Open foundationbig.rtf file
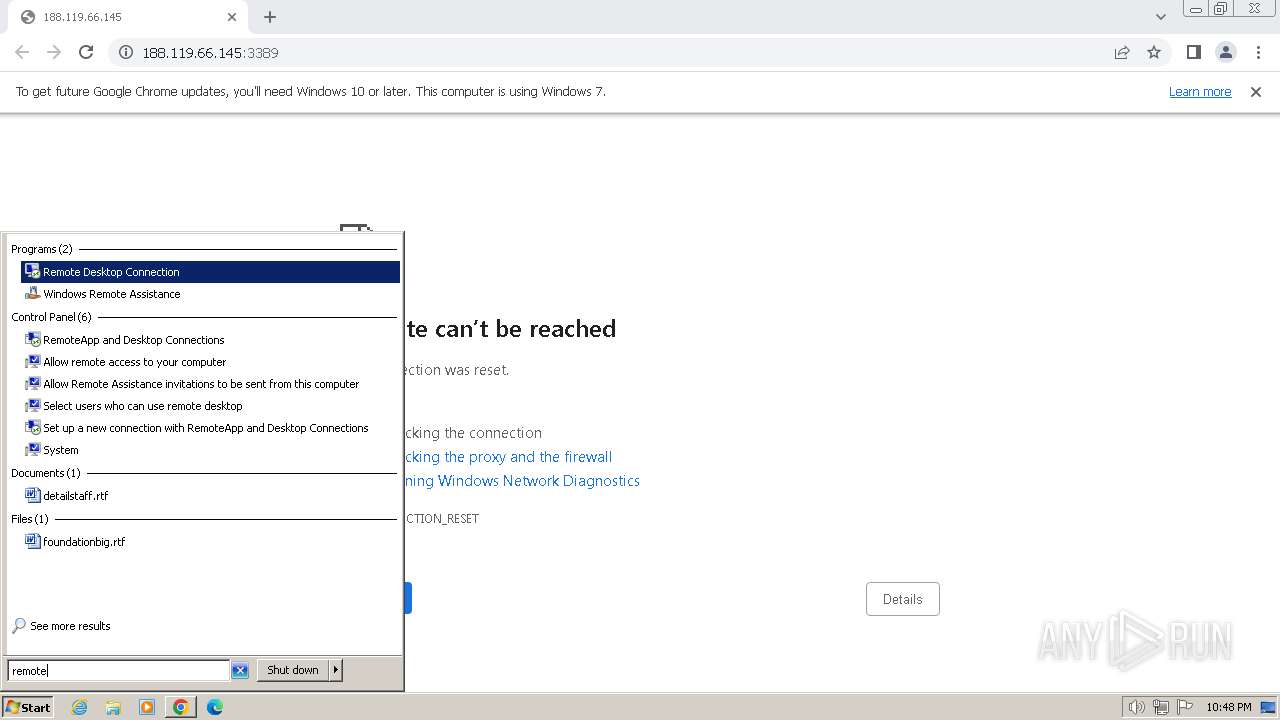This screenshot has height=720, width=1280. point(210,542)
